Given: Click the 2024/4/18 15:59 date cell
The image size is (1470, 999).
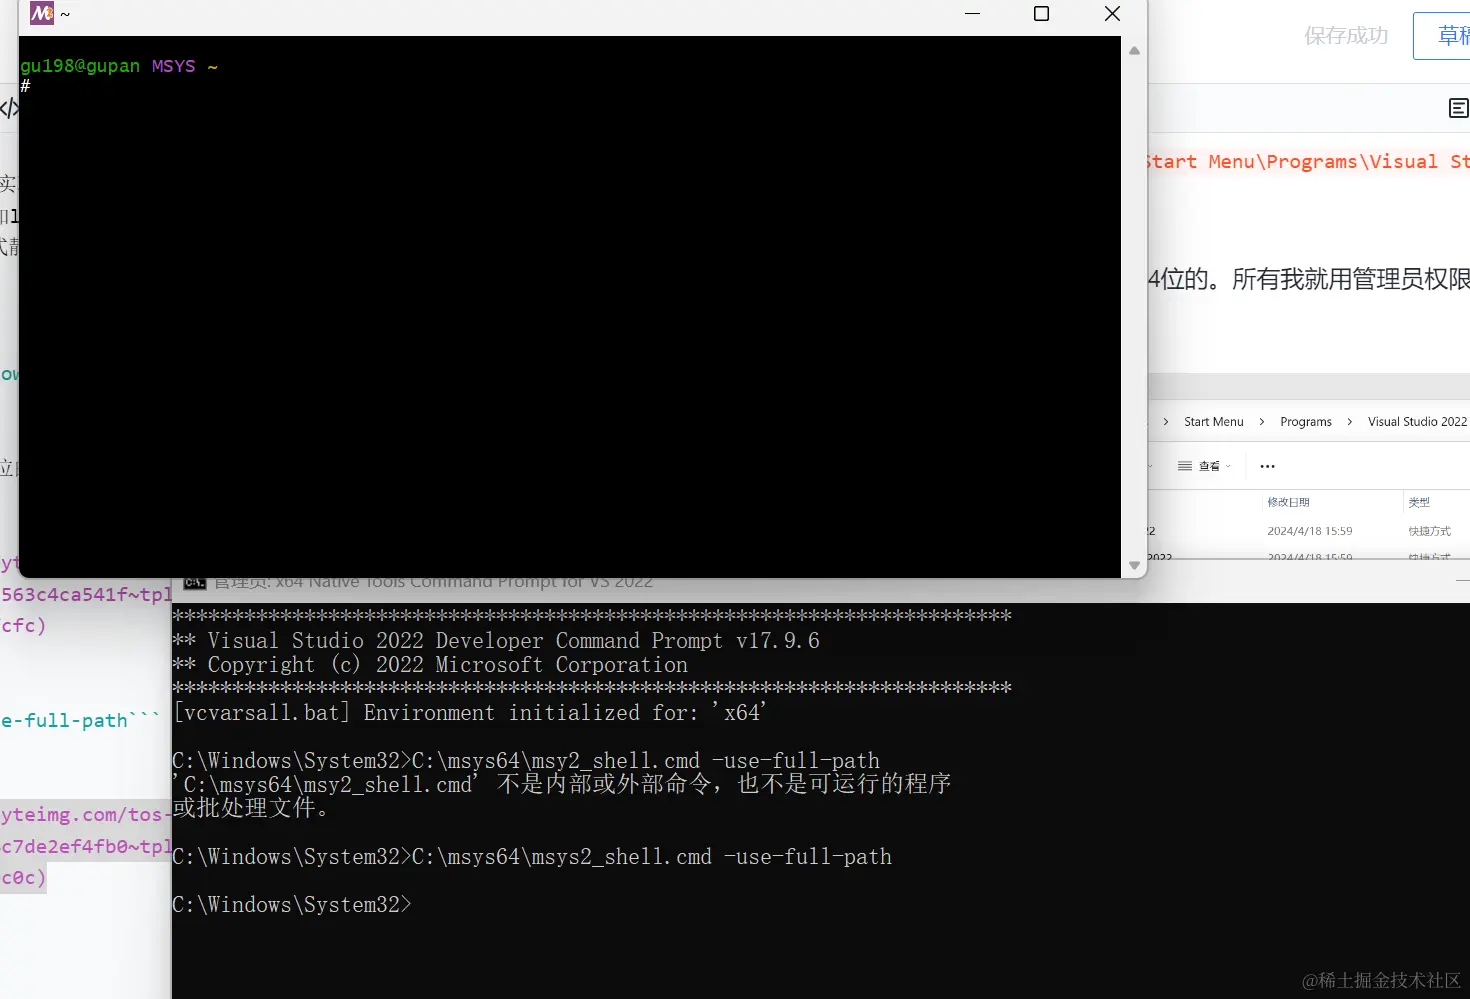Looking at the screenshot, I should [1309, 531].
